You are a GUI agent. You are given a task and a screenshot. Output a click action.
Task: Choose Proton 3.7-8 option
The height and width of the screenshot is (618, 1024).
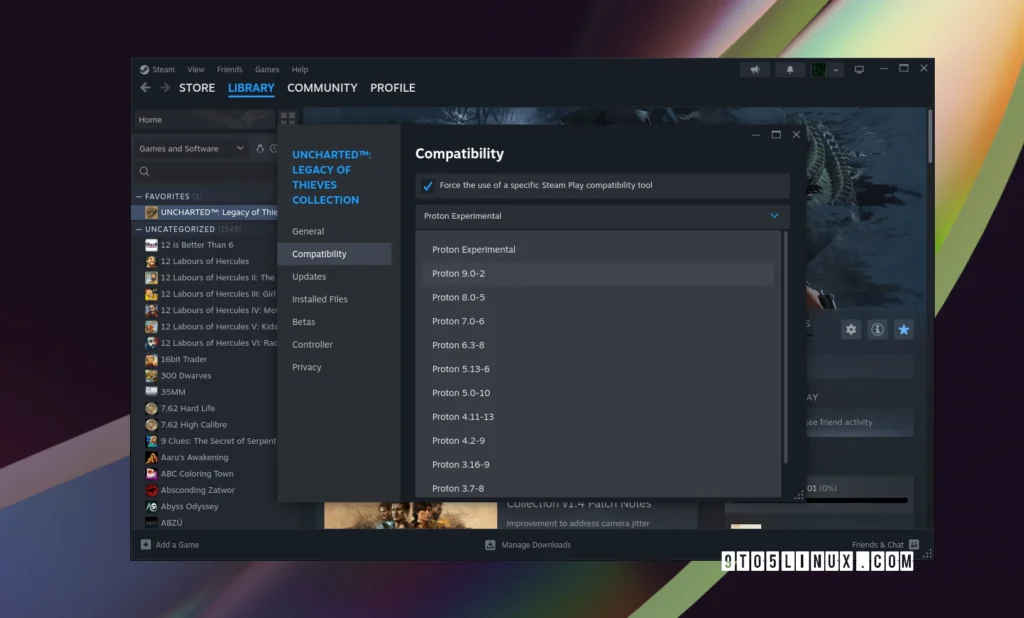click(x=598, y=488)
